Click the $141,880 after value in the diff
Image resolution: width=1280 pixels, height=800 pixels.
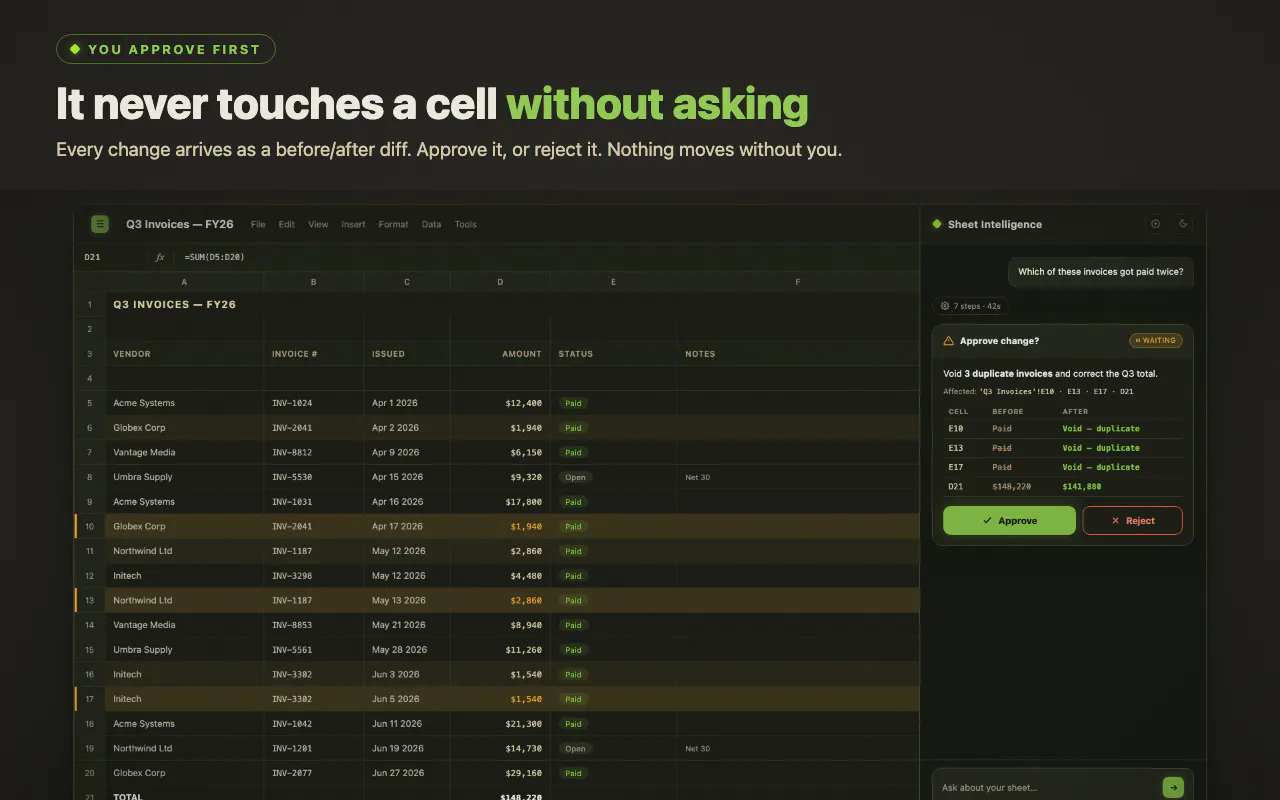click(x=1082, y=487)
